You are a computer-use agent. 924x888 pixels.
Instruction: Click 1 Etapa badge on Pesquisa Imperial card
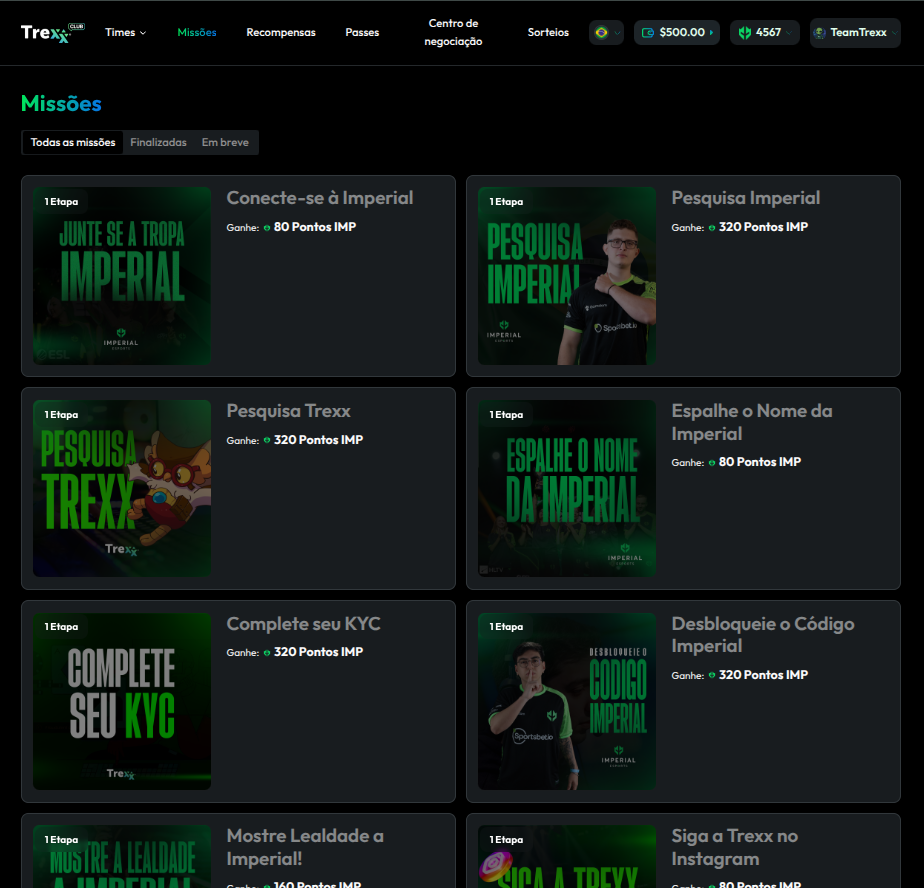tap(506, 202)
